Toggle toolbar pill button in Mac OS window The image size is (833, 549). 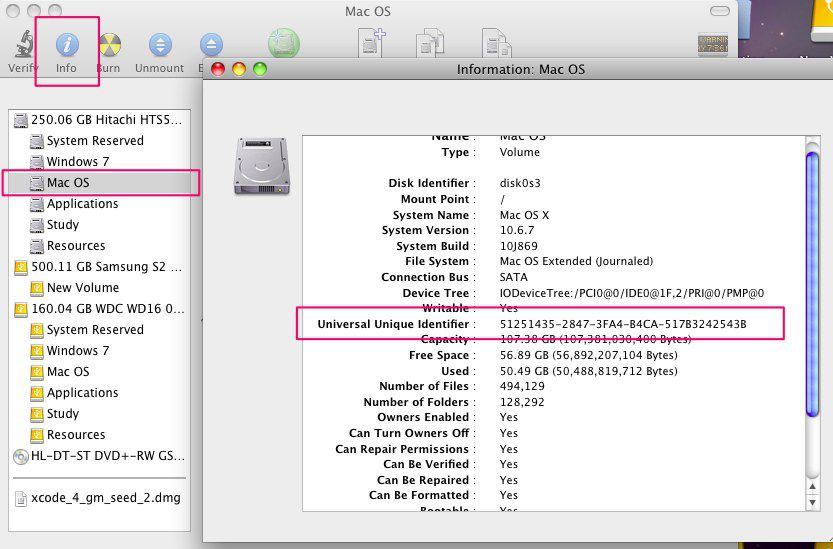[x=719, y=11]
